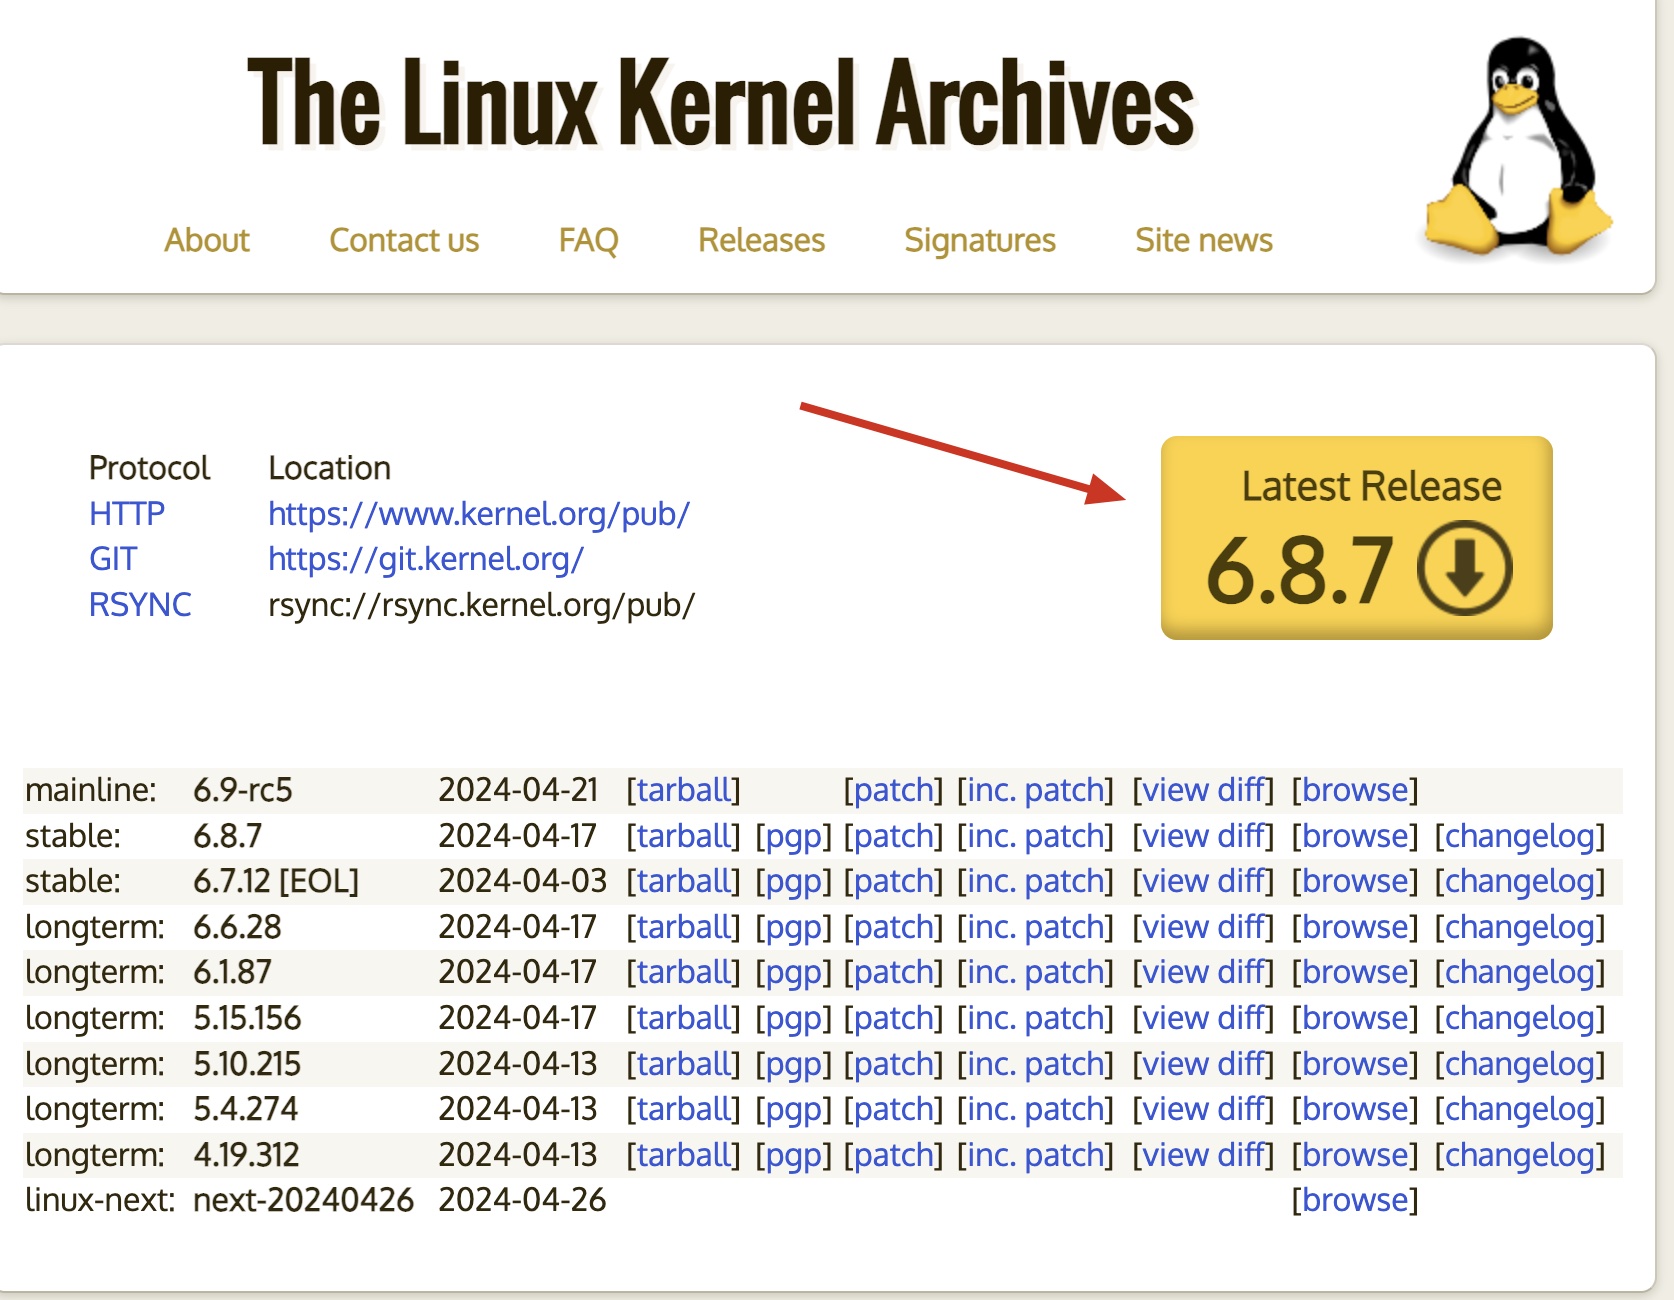
Task: Open inc. patch for mainline 6.9-rc5
Action: (x=1035, y=790)
